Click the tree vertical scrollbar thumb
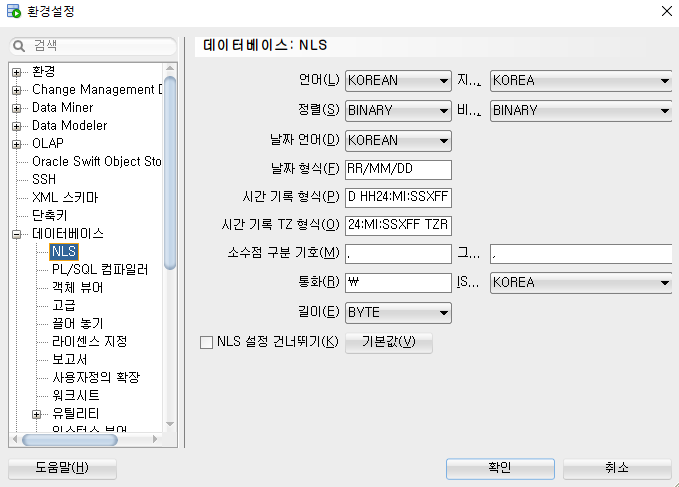Image resolution: width=679 pixels, height=487 pixels. [x=170, y=173]
